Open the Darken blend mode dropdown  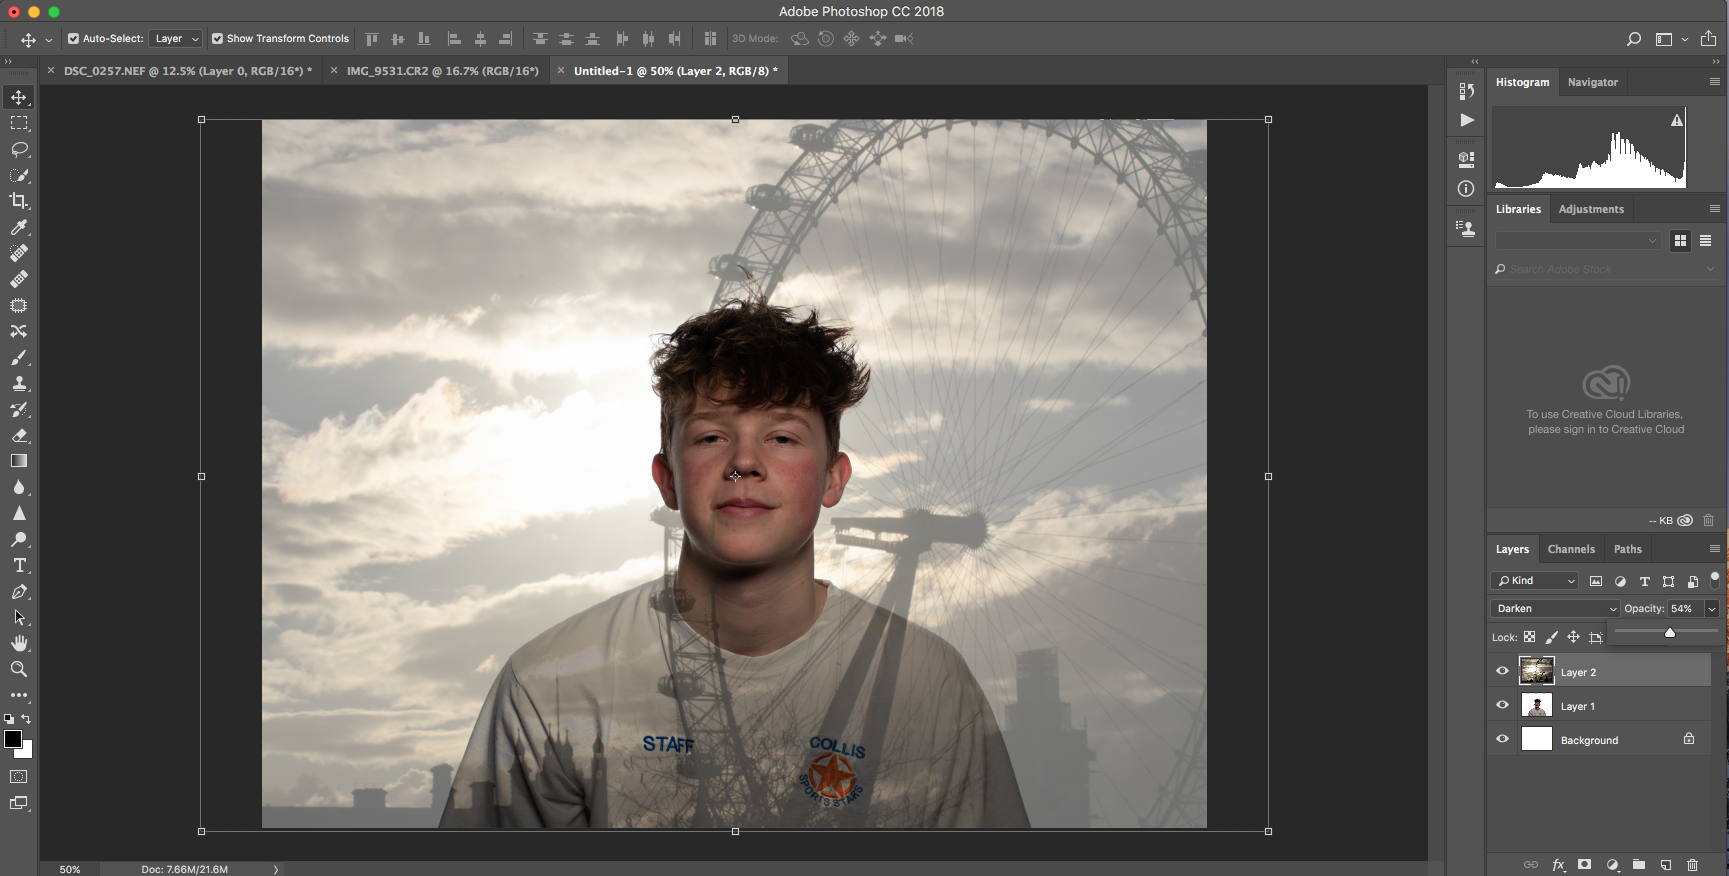[x=1555, y=608]
